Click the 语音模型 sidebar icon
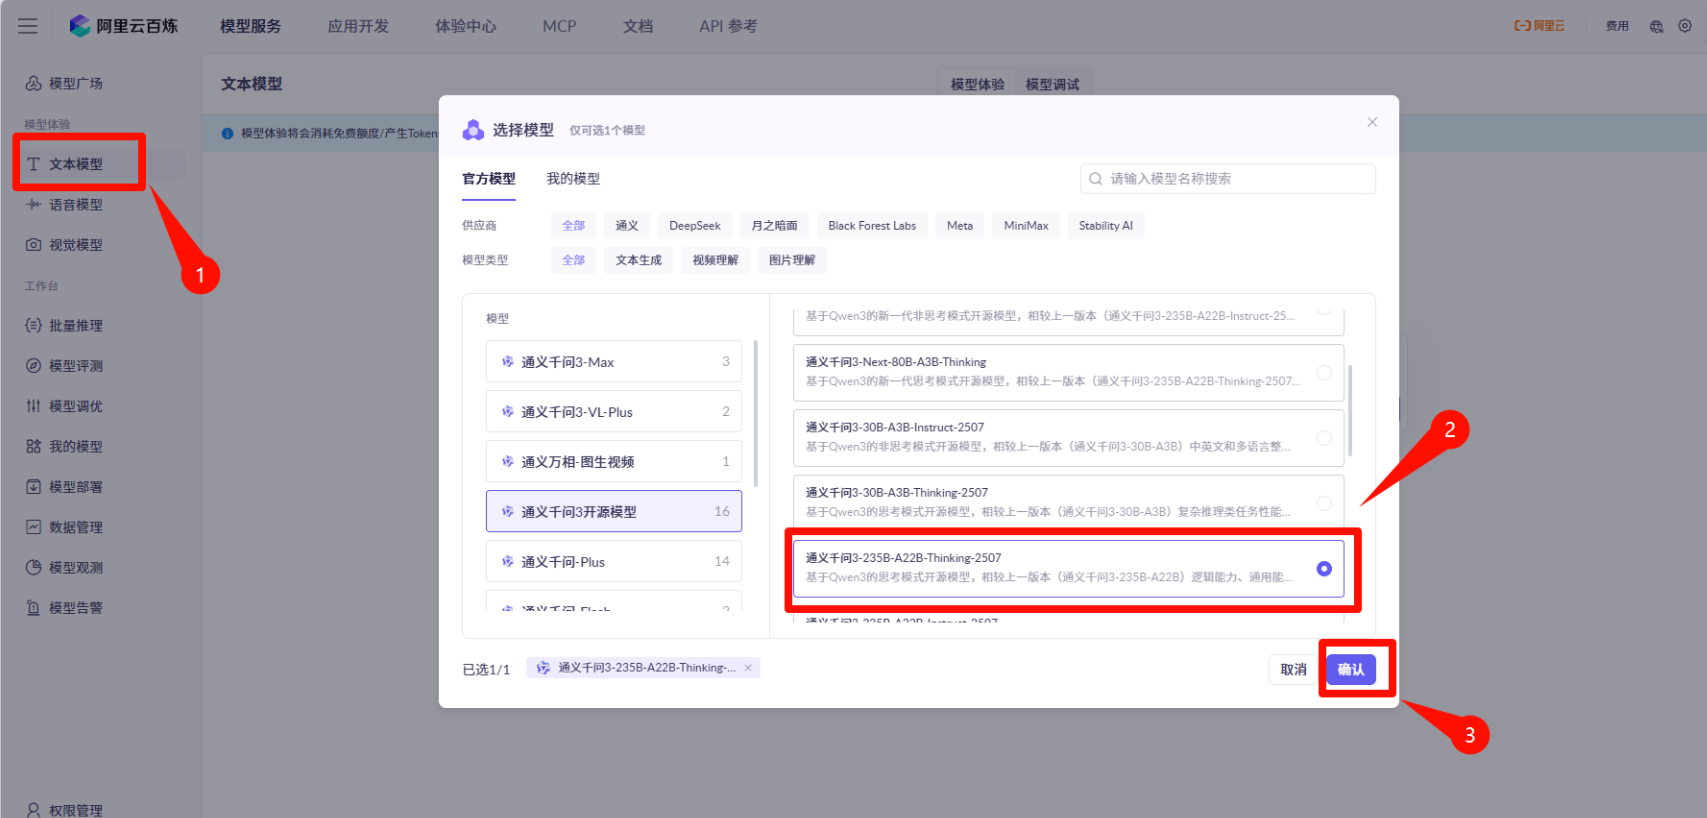 click(34, 204)
